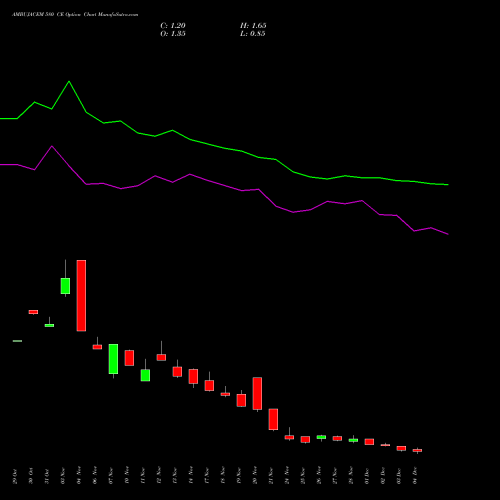Click the 04 Dec date label

pos(415,476)
